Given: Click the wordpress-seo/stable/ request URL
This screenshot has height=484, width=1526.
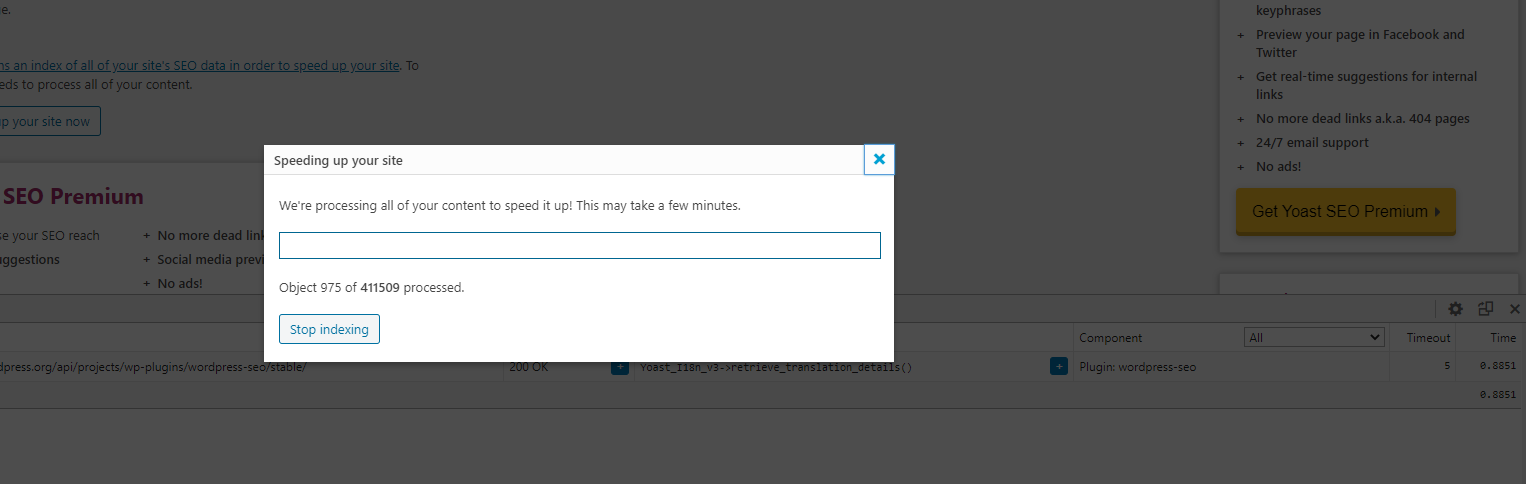Looking at the screenshot, I should pos(153,367).
